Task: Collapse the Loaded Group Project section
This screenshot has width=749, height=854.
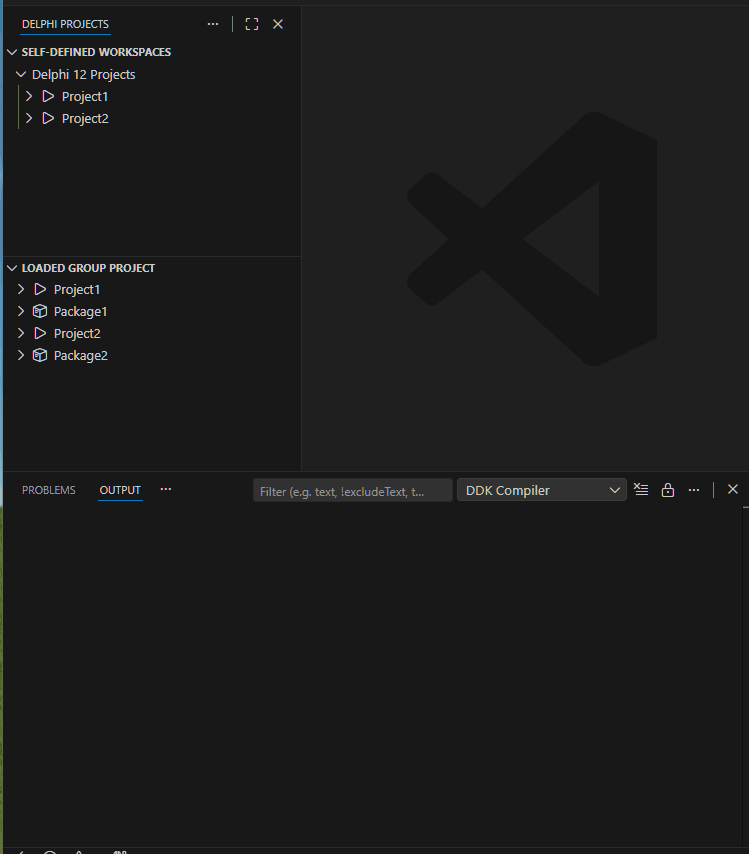Action: click(13, 268)
